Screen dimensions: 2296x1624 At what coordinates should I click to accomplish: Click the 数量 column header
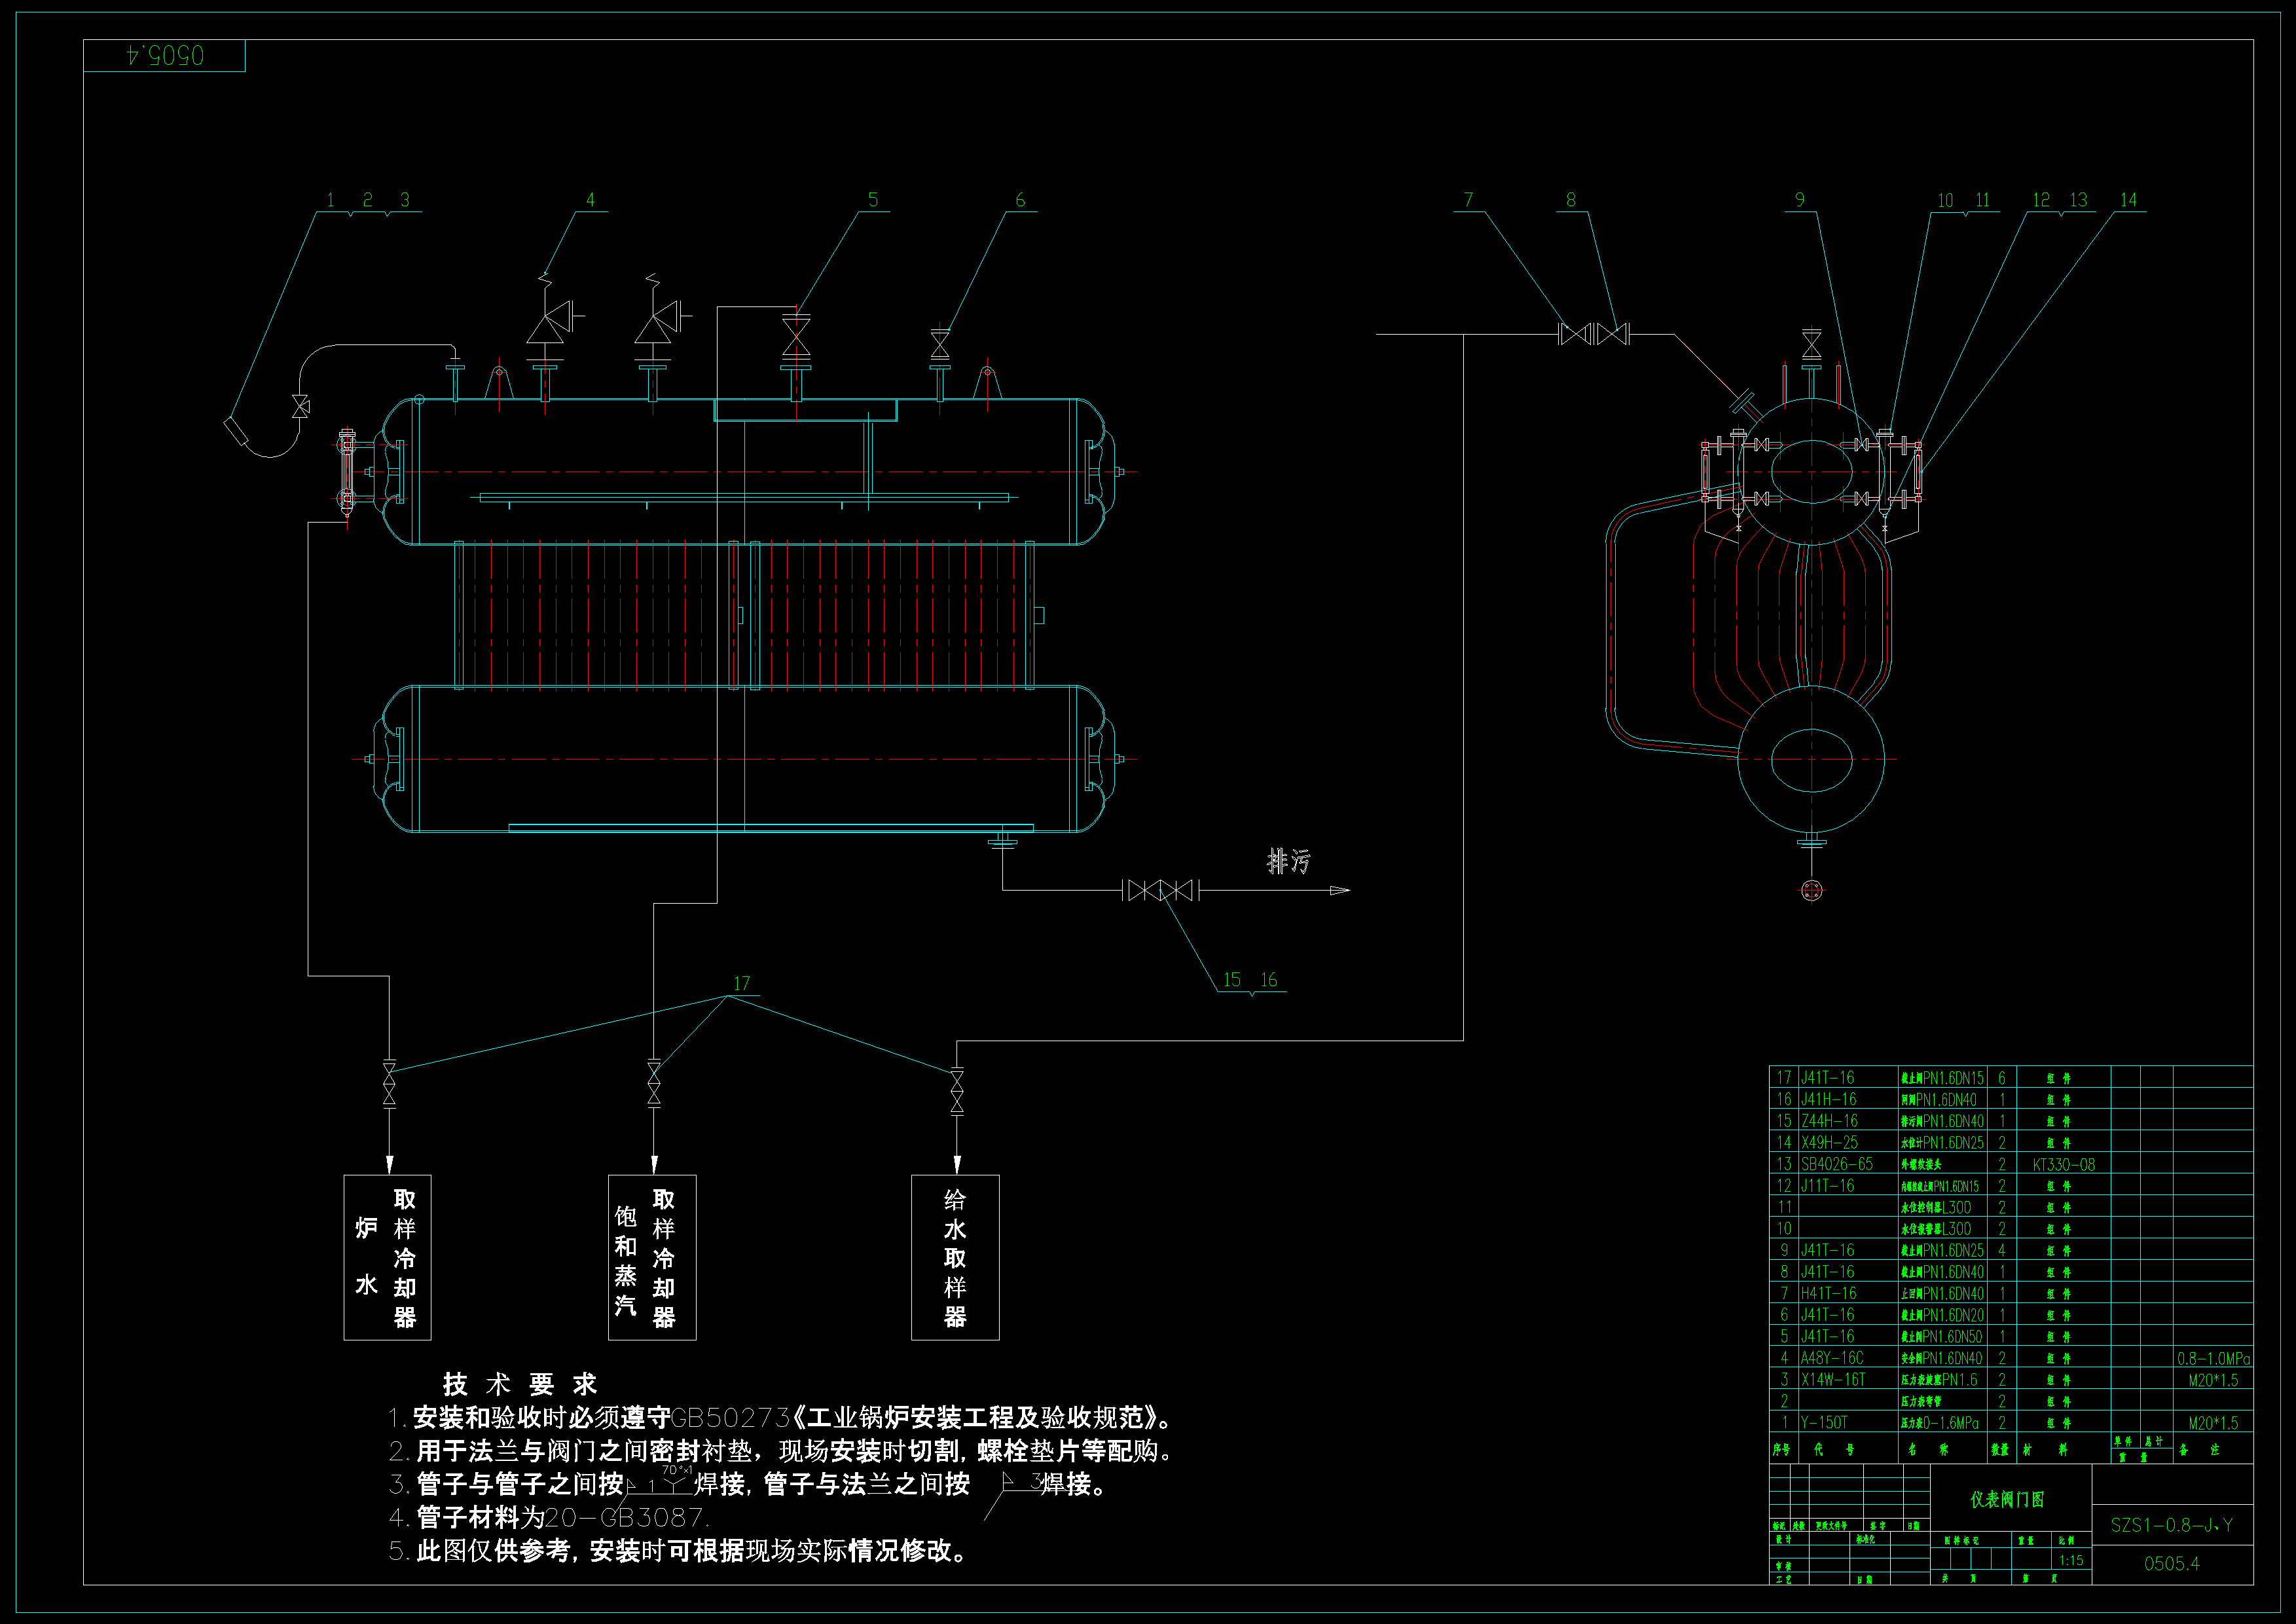point(1999,1449)
